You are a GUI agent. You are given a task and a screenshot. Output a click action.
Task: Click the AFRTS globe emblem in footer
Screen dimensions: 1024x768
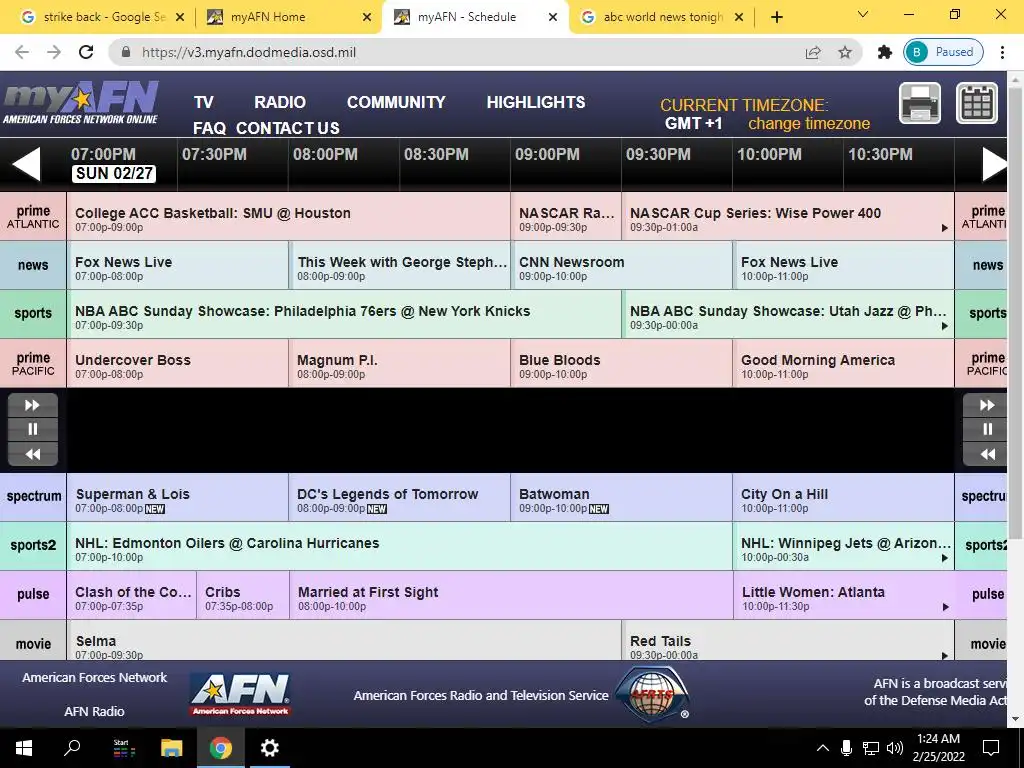pos(652,695)
